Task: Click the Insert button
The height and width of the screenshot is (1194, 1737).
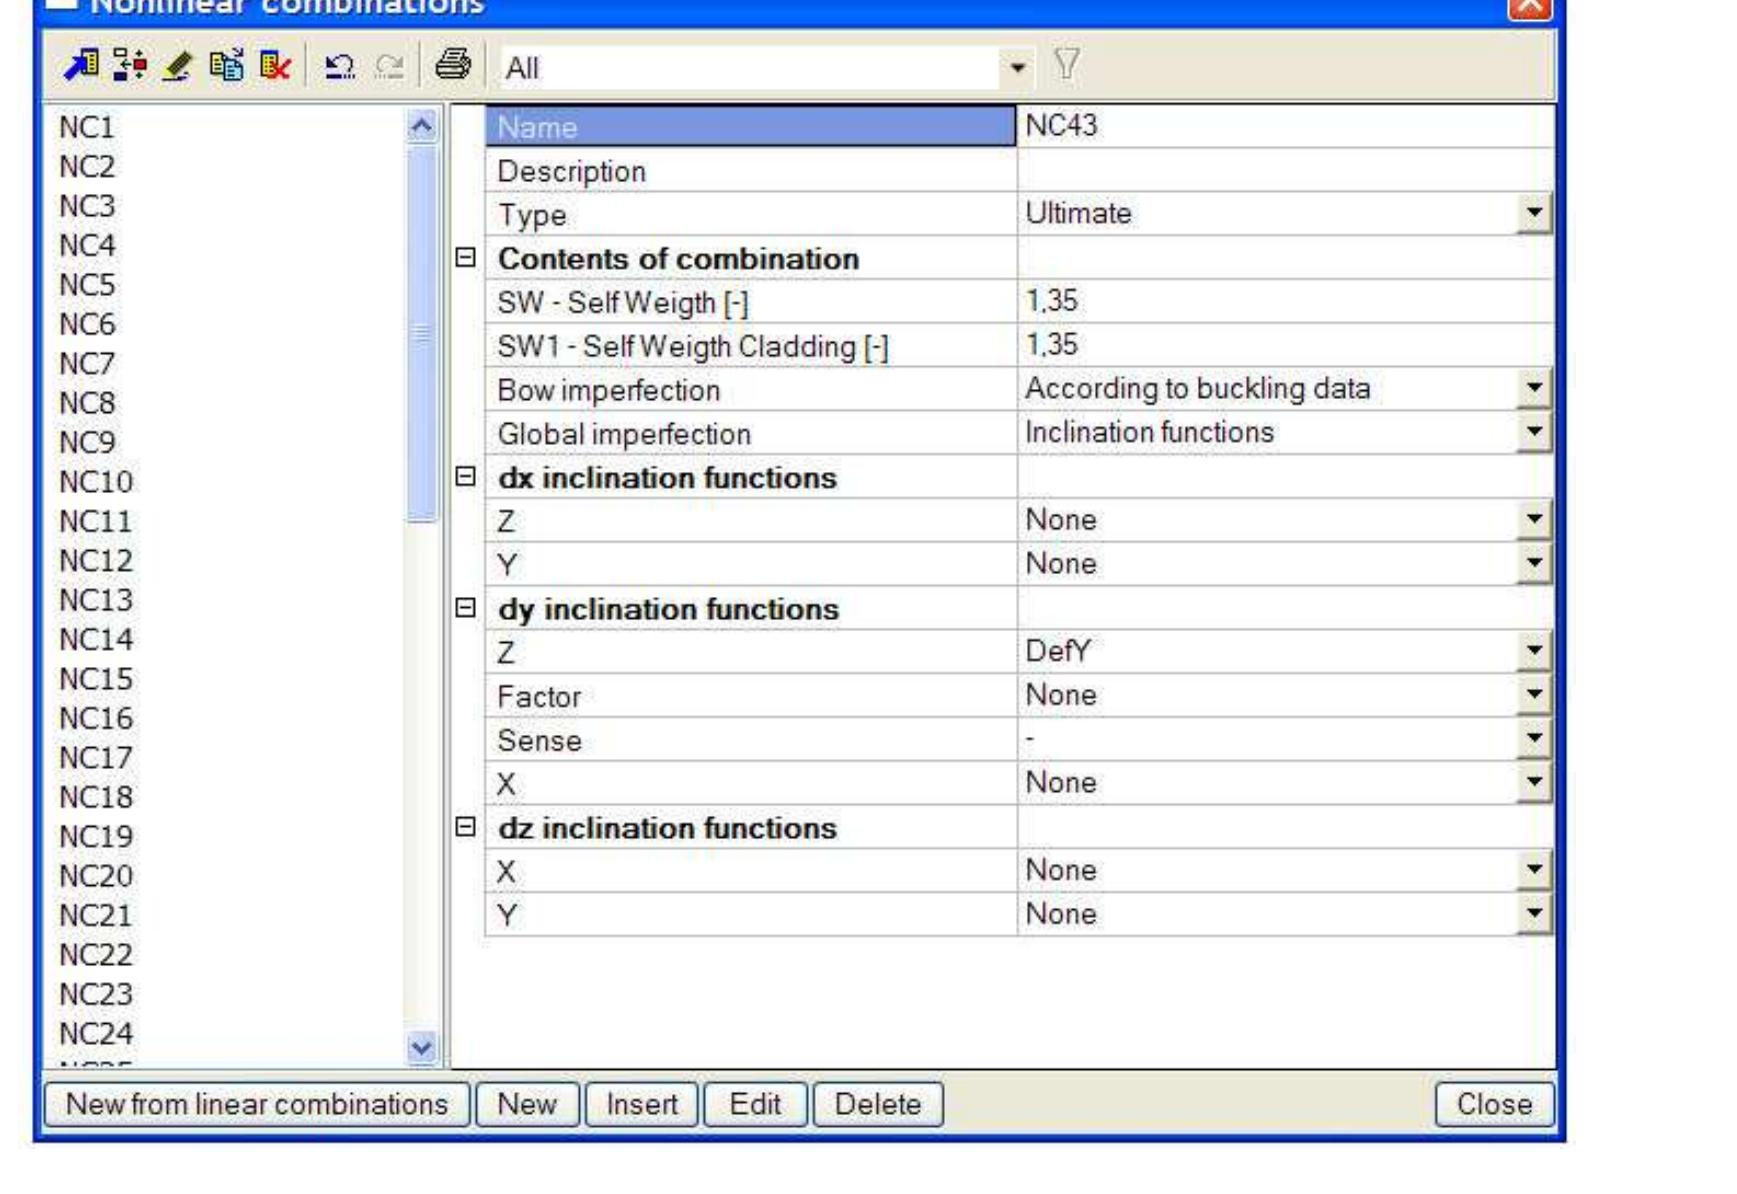Action: [641, 1105]
